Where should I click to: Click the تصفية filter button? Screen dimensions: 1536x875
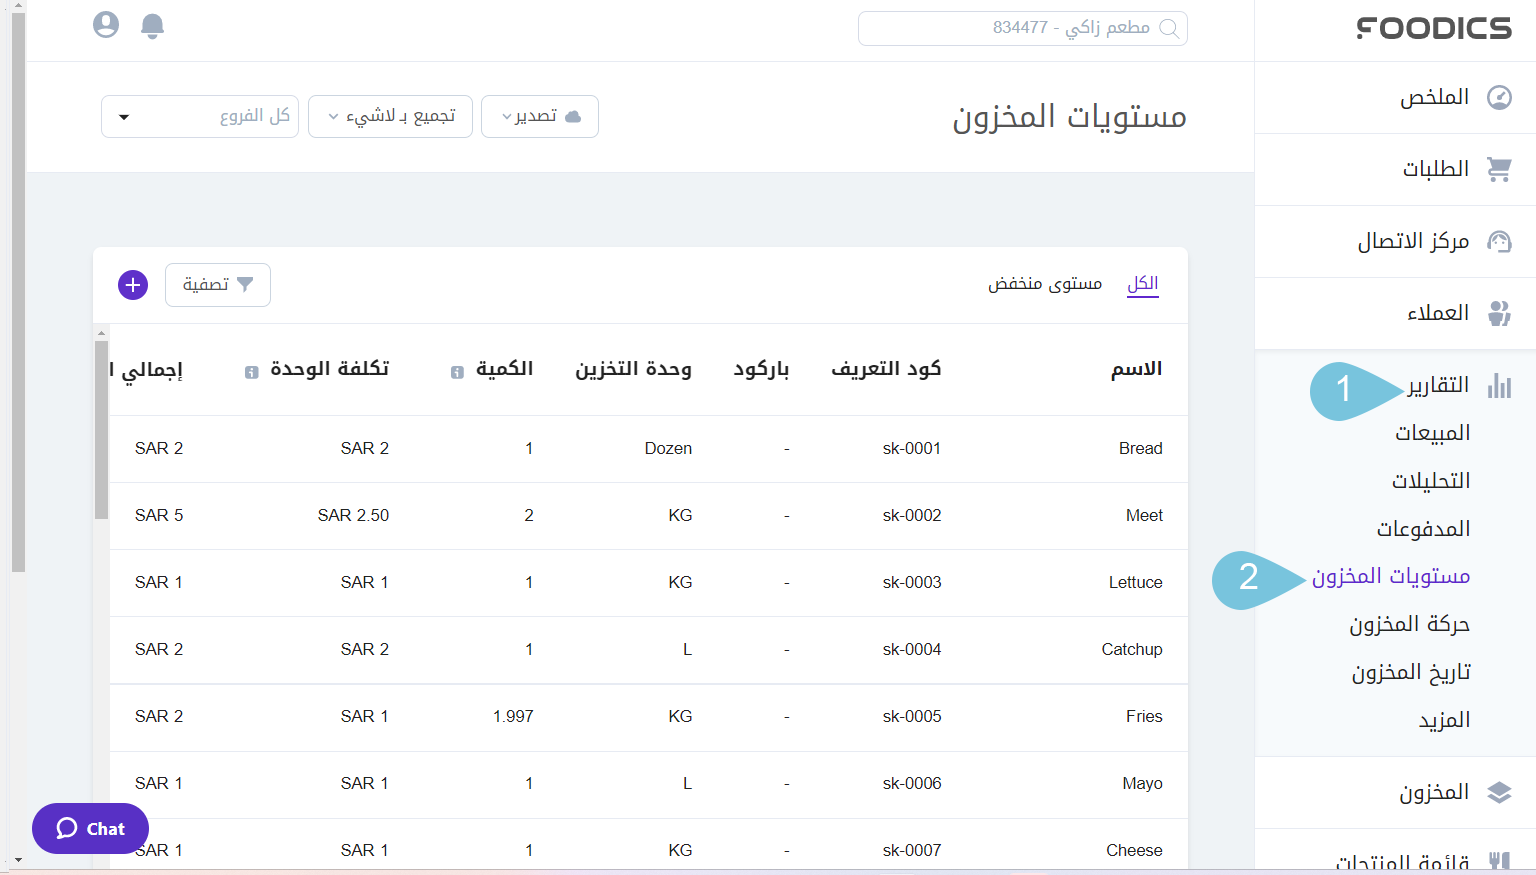tap(218, 285)
